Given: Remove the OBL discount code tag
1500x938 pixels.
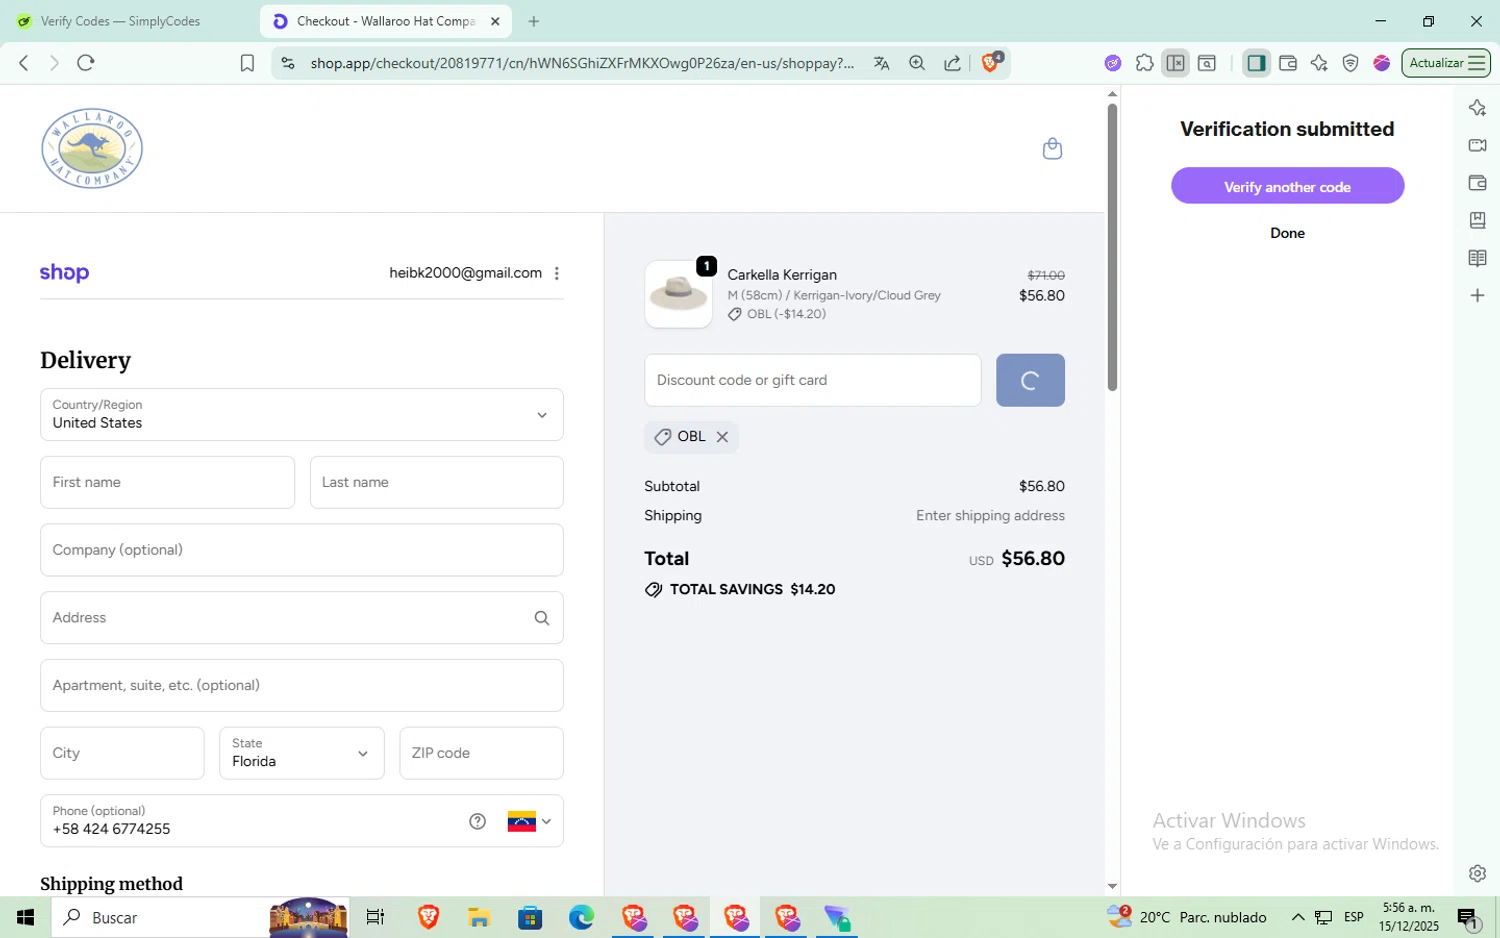Looking at the screenshot, I should (722, 437).
